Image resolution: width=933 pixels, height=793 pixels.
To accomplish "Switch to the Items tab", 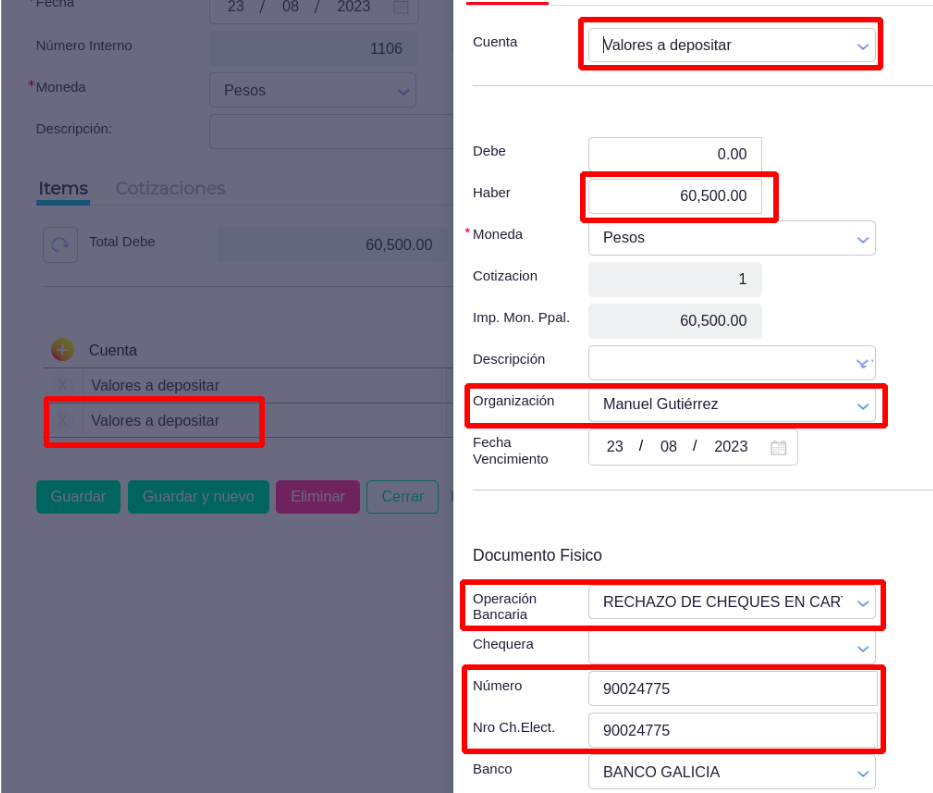I will [x=63, y=189].
